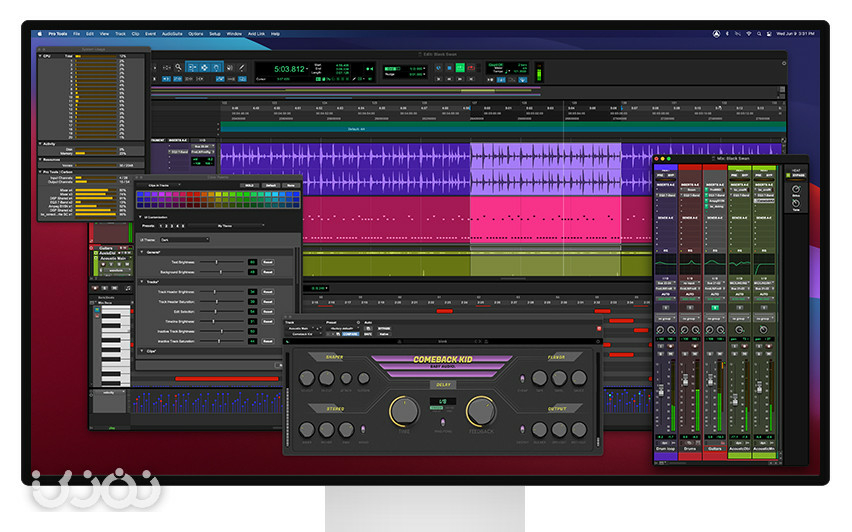Open the AudioSuite menu

pyautogui.click(x=172, y=34)
